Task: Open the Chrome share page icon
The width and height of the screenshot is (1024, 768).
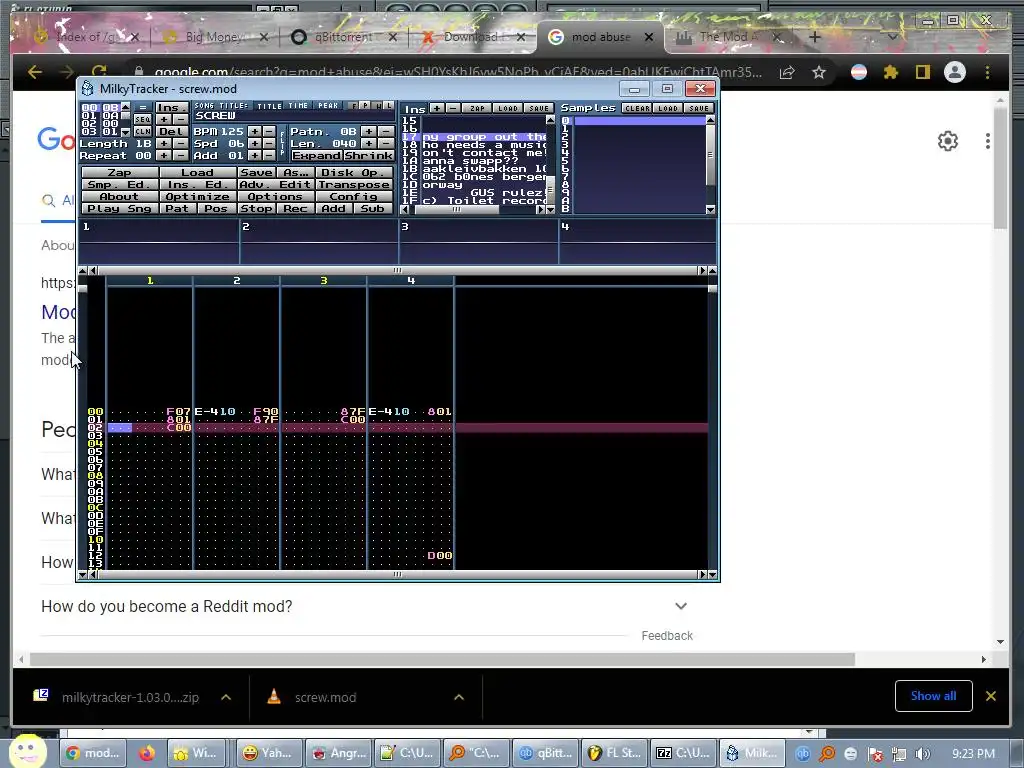Action: point(787,72)
